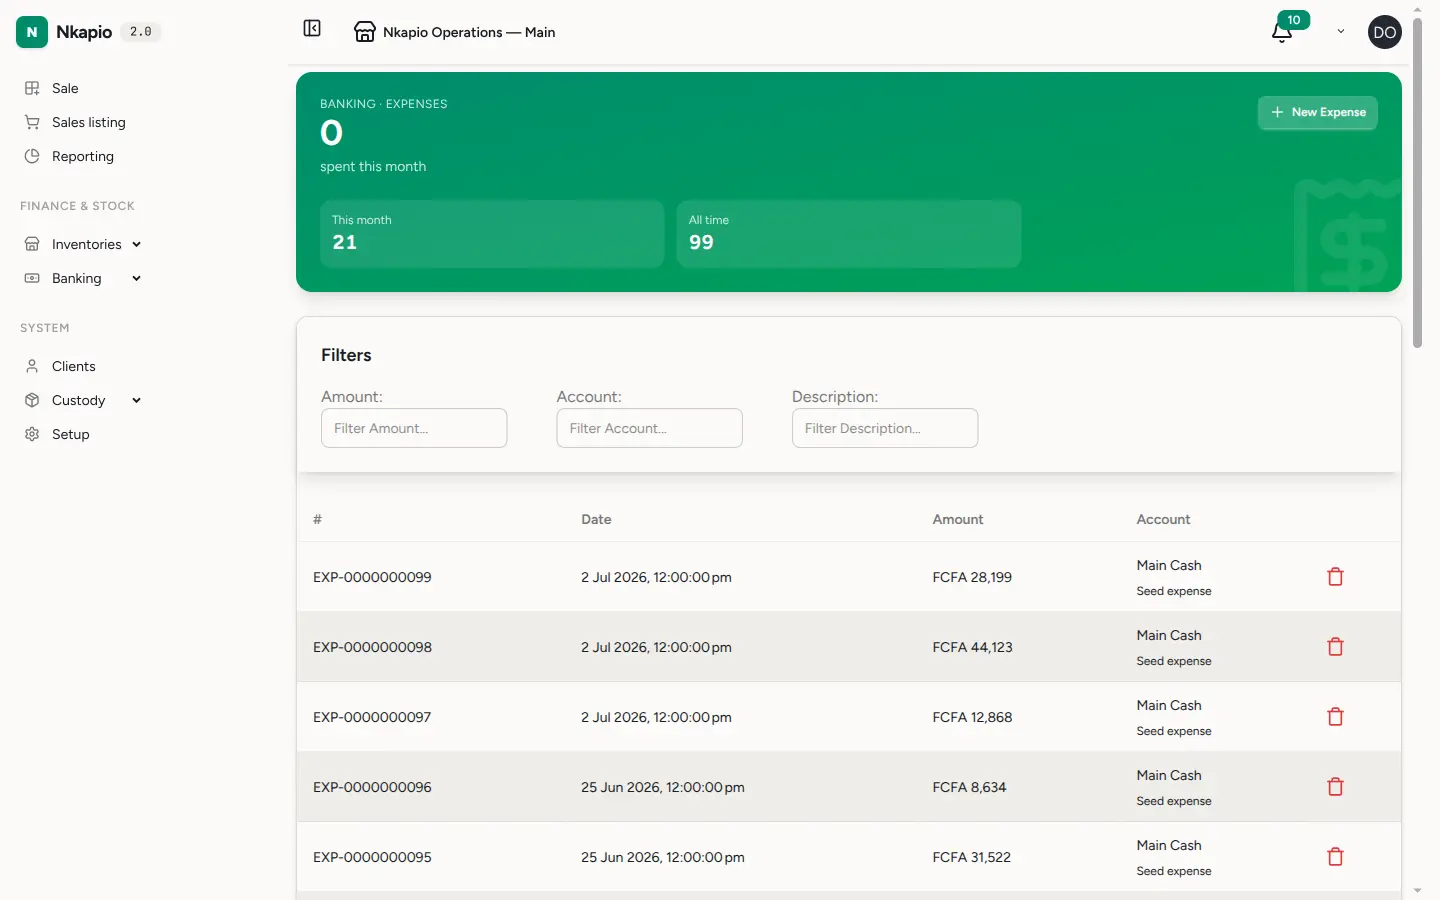Select the Banking menu label
This screenshot has height=900, width=1440.
coord(77,278)
